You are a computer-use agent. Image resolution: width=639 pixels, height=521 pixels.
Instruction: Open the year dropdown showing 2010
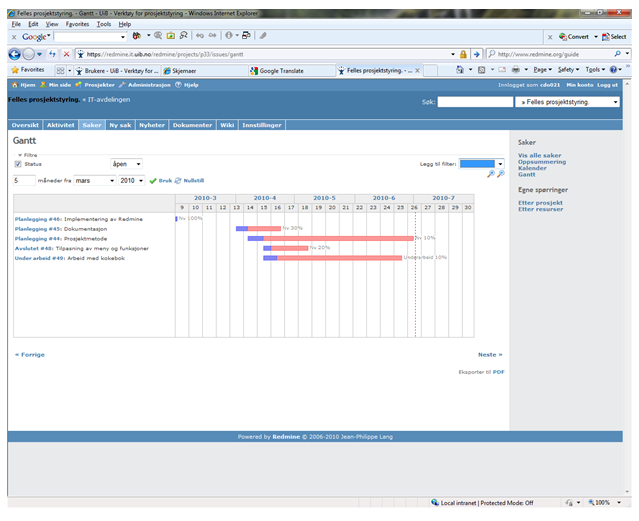[x=132, y=180]
